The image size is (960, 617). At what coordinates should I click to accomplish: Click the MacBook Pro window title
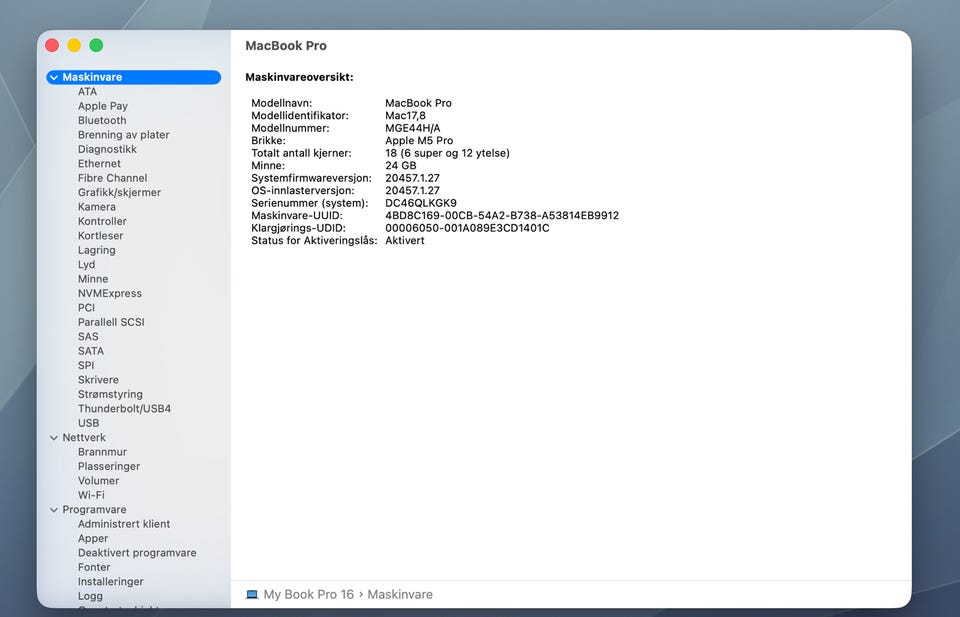286,46
